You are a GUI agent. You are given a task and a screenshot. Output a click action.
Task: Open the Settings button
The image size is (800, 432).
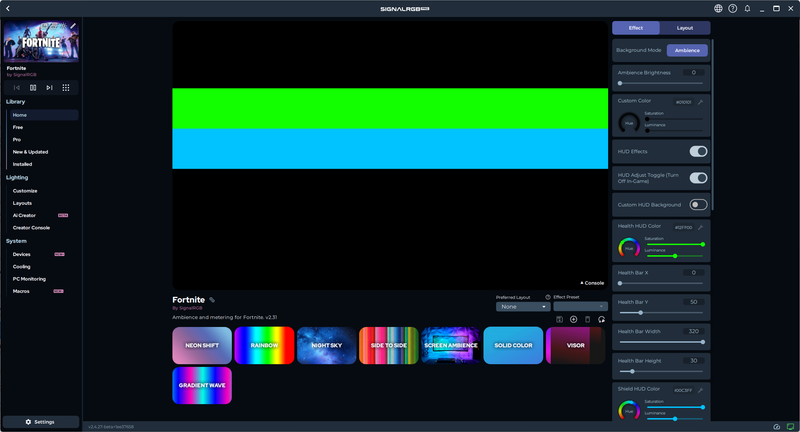click(x=41, y=422)
